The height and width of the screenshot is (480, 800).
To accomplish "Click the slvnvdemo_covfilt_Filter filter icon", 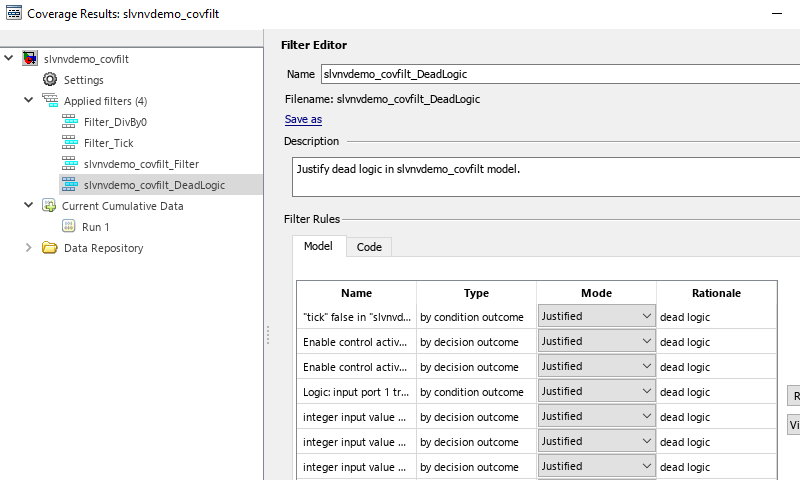I will click(x=69, y=164).
